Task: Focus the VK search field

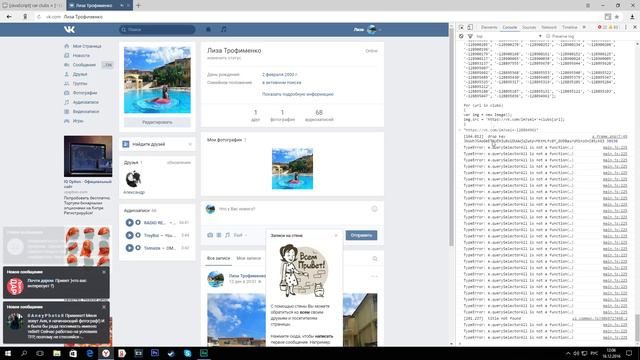Action: point(157,29)
